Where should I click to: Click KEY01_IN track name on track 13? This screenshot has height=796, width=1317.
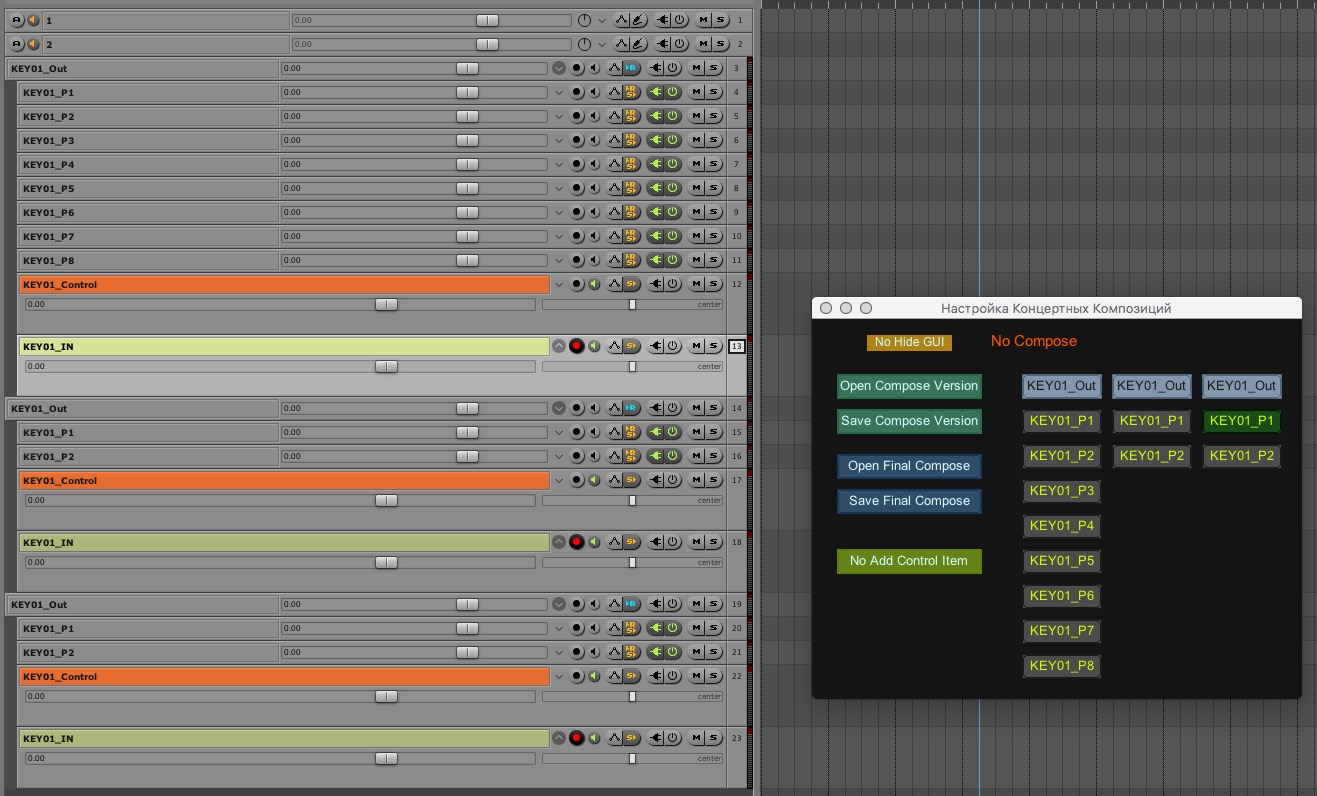click(284, 346)
